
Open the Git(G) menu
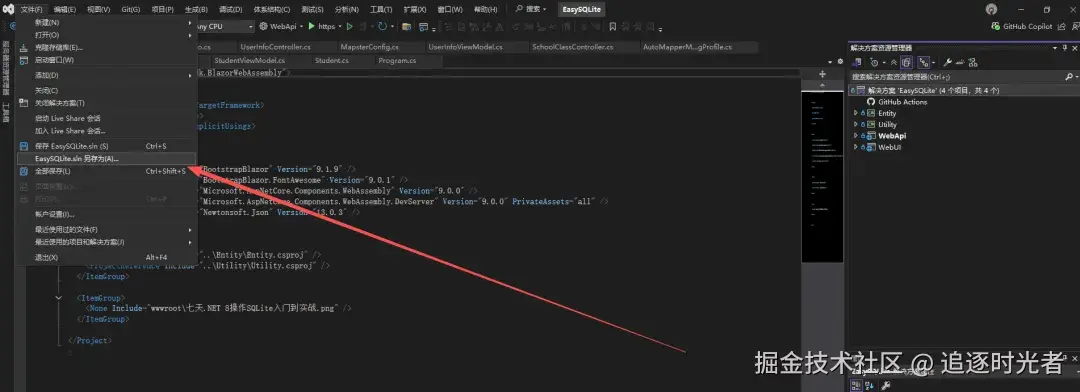tap(131, 10)
